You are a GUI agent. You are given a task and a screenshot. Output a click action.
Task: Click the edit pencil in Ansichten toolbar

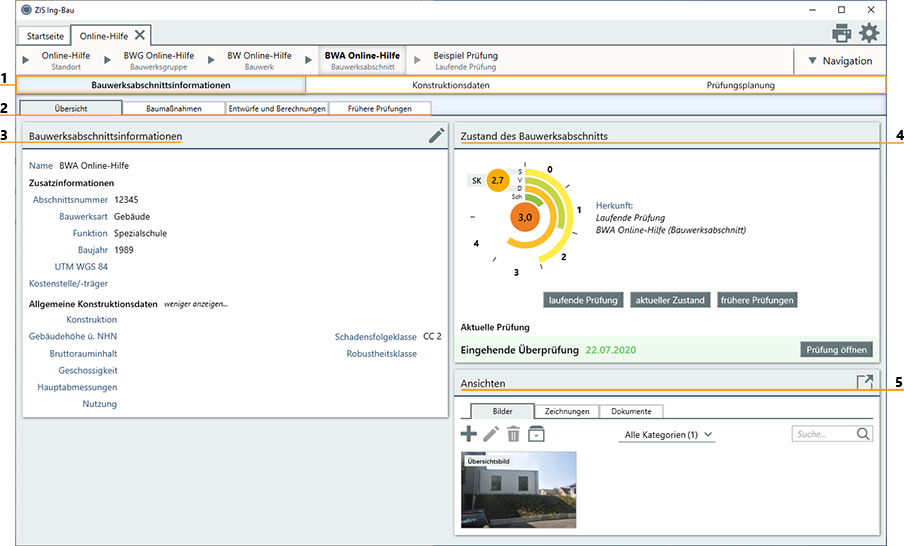[x=490, y=434]
